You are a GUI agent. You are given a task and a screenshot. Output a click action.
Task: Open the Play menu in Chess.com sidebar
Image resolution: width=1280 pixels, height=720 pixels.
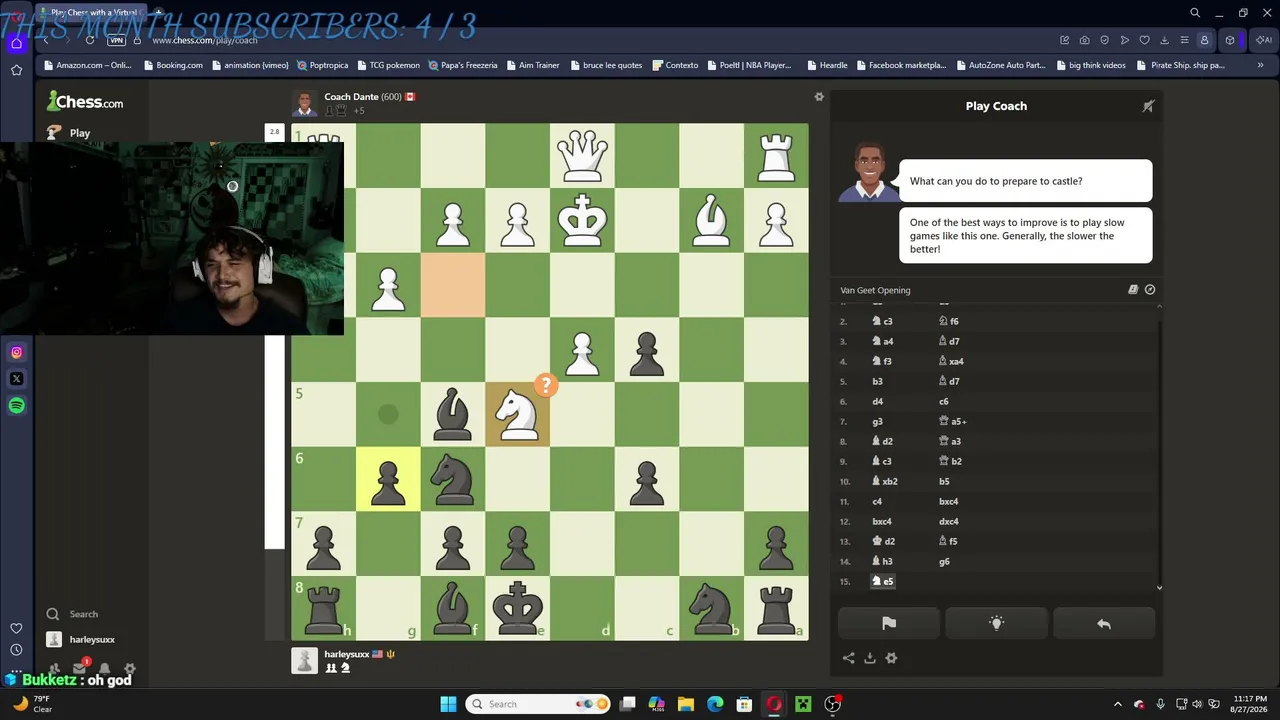click(x=68, y=132)
